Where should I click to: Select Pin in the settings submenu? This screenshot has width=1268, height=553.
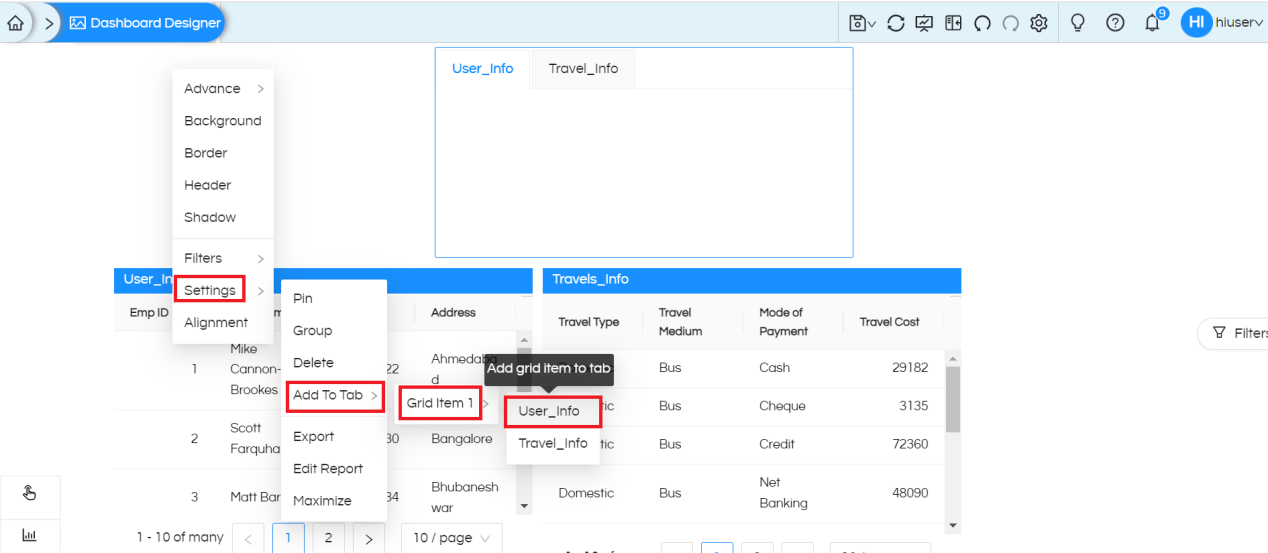click(333, 298)
